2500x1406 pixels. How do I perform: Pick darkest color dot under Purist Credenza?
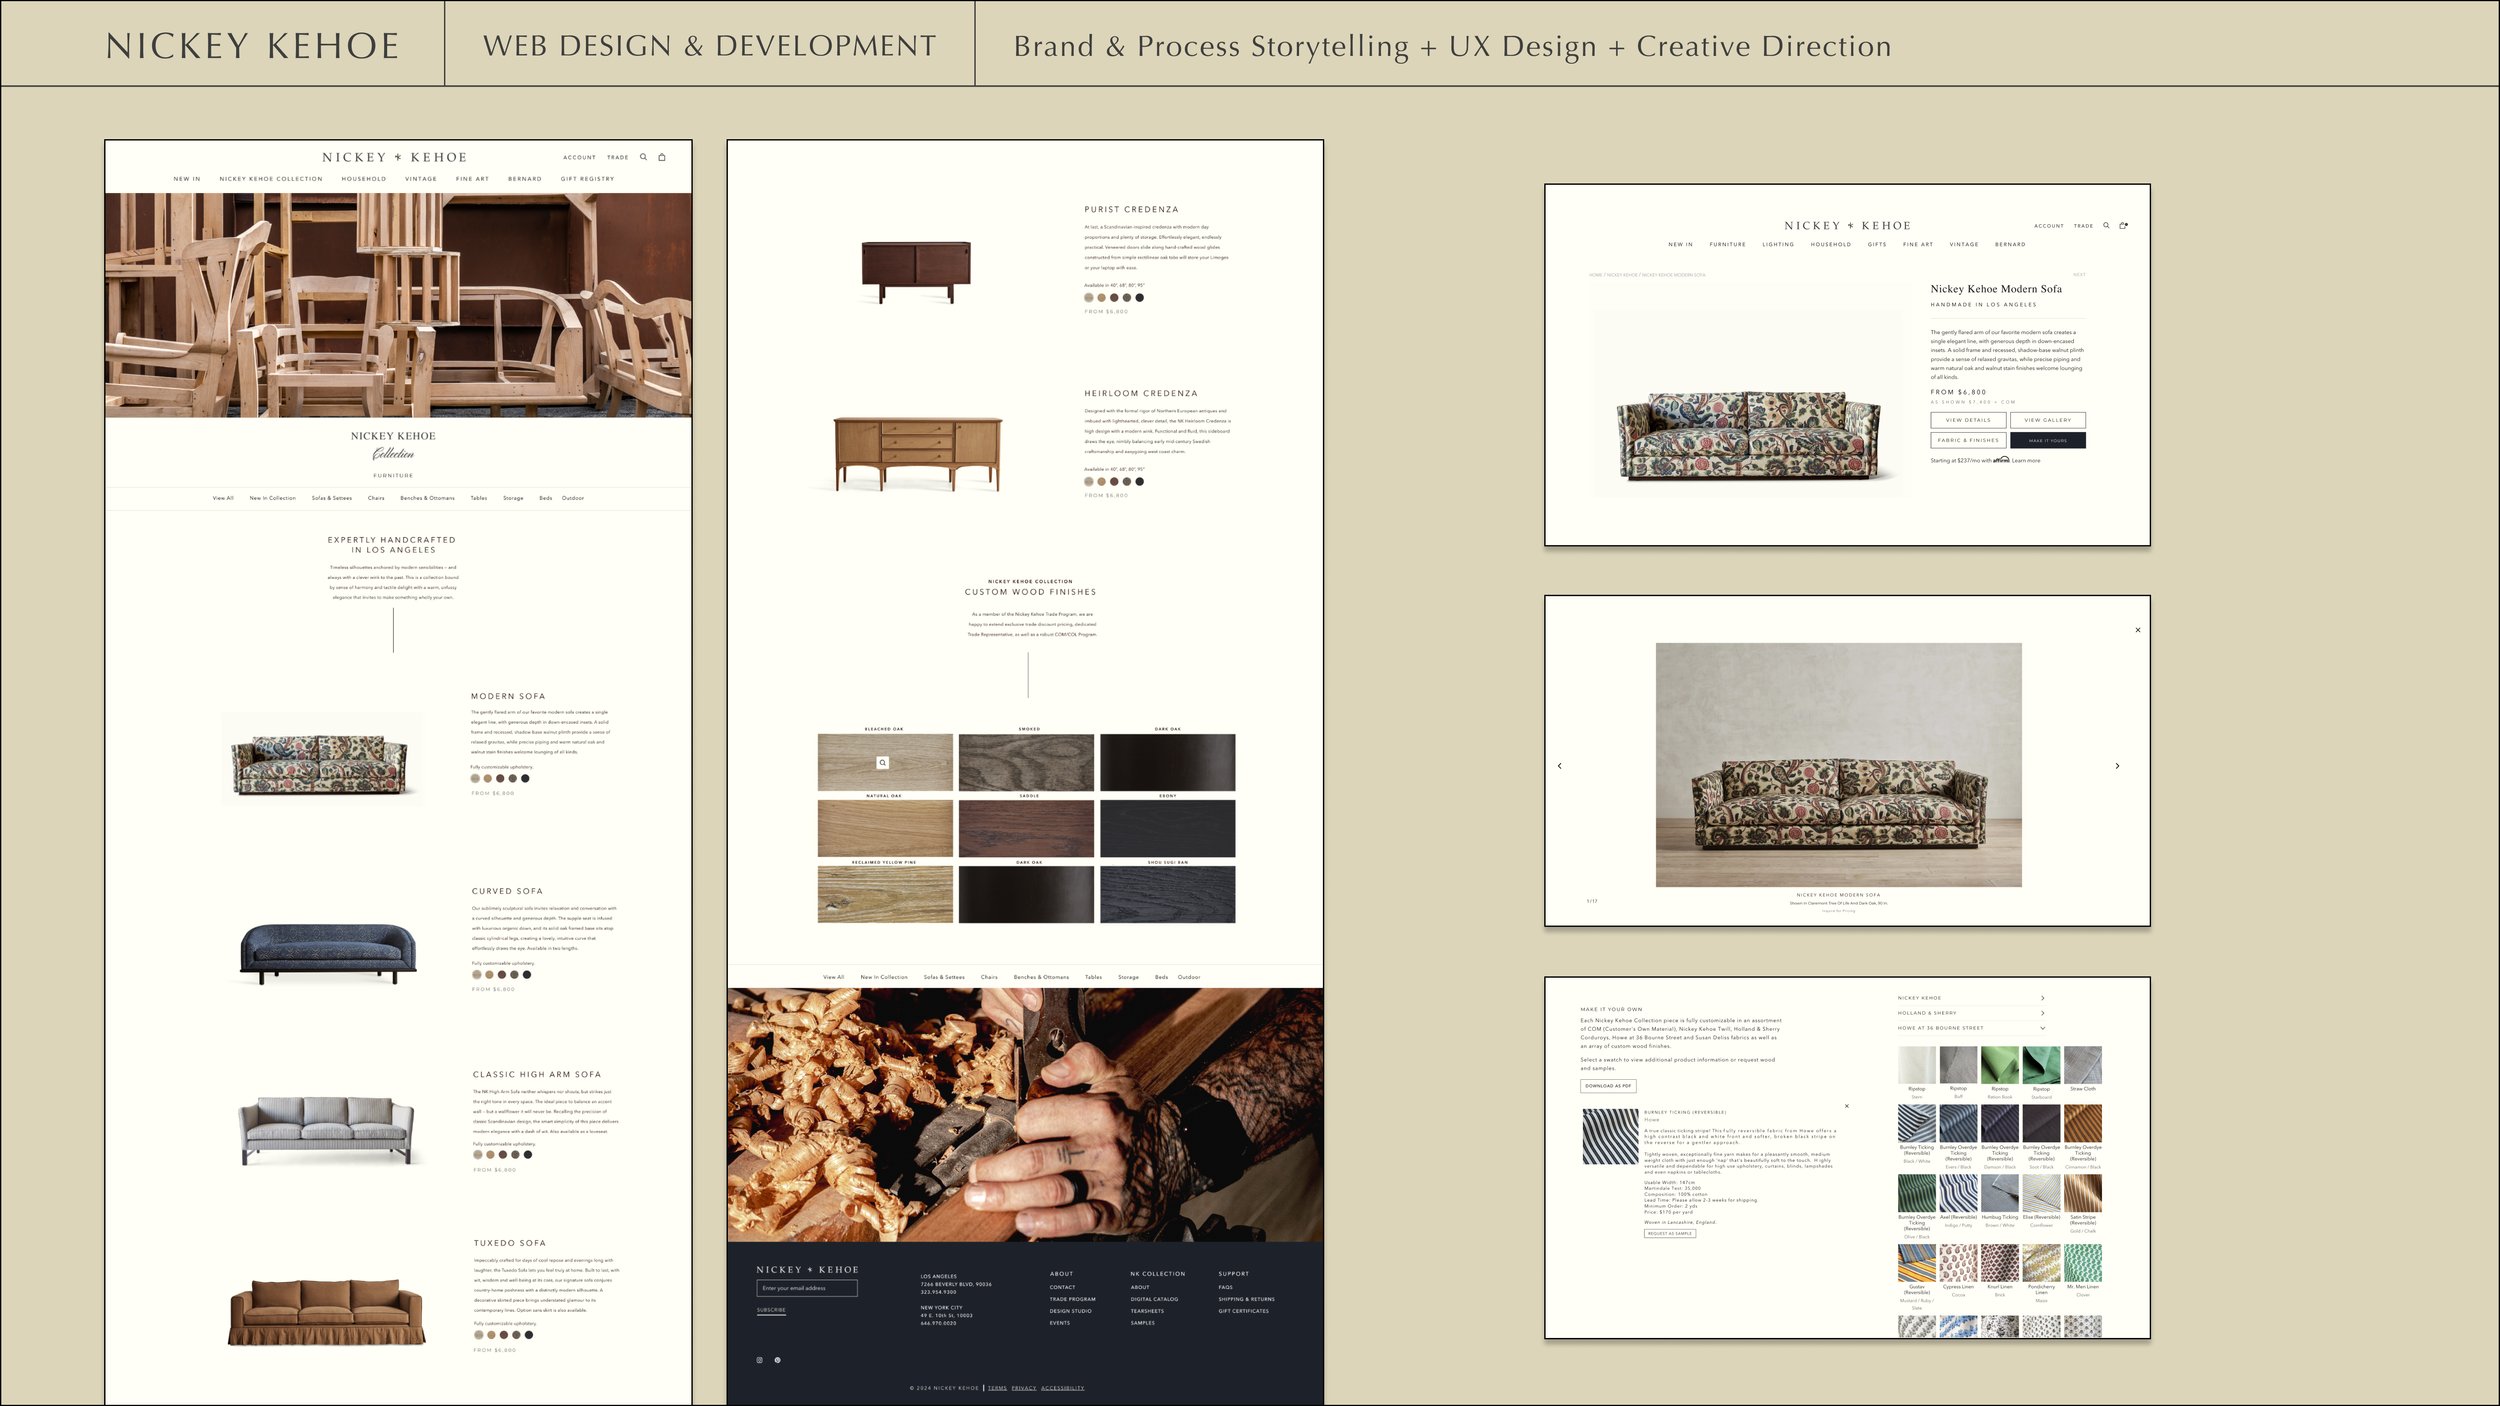1139,297
